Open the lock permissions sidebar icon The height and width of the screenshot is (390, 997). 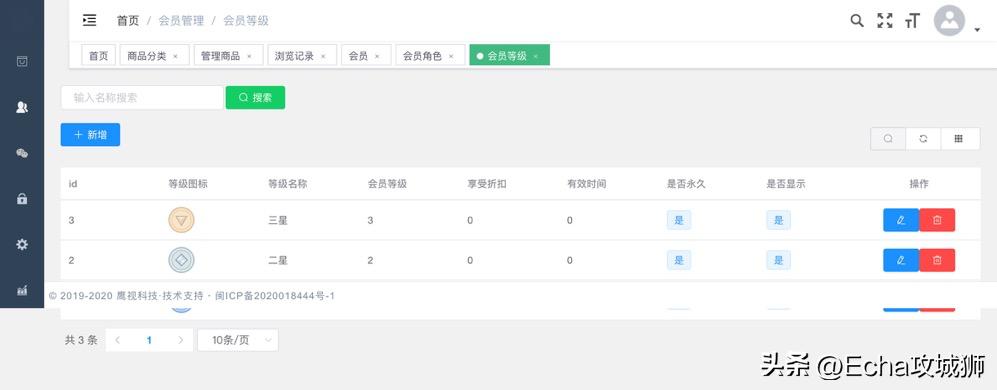(22, 198)
